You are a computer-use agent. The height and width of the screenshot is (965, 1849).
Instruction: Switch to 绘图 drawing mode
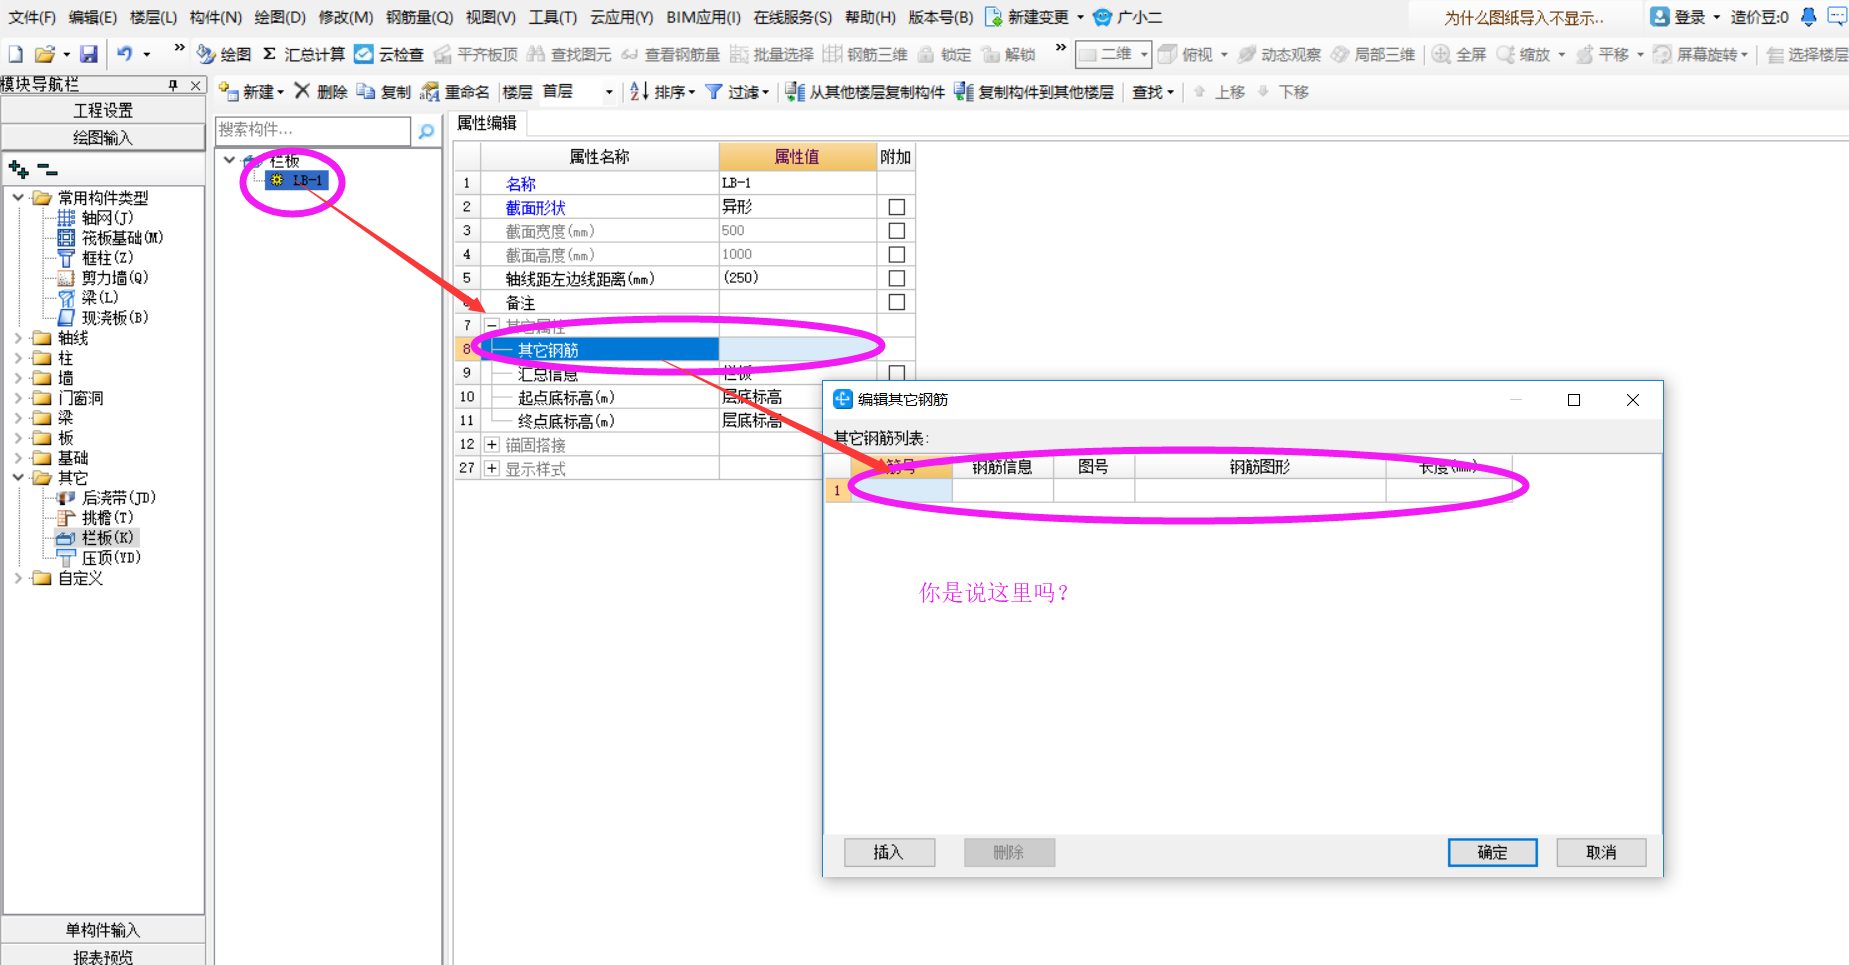[224, 54]
